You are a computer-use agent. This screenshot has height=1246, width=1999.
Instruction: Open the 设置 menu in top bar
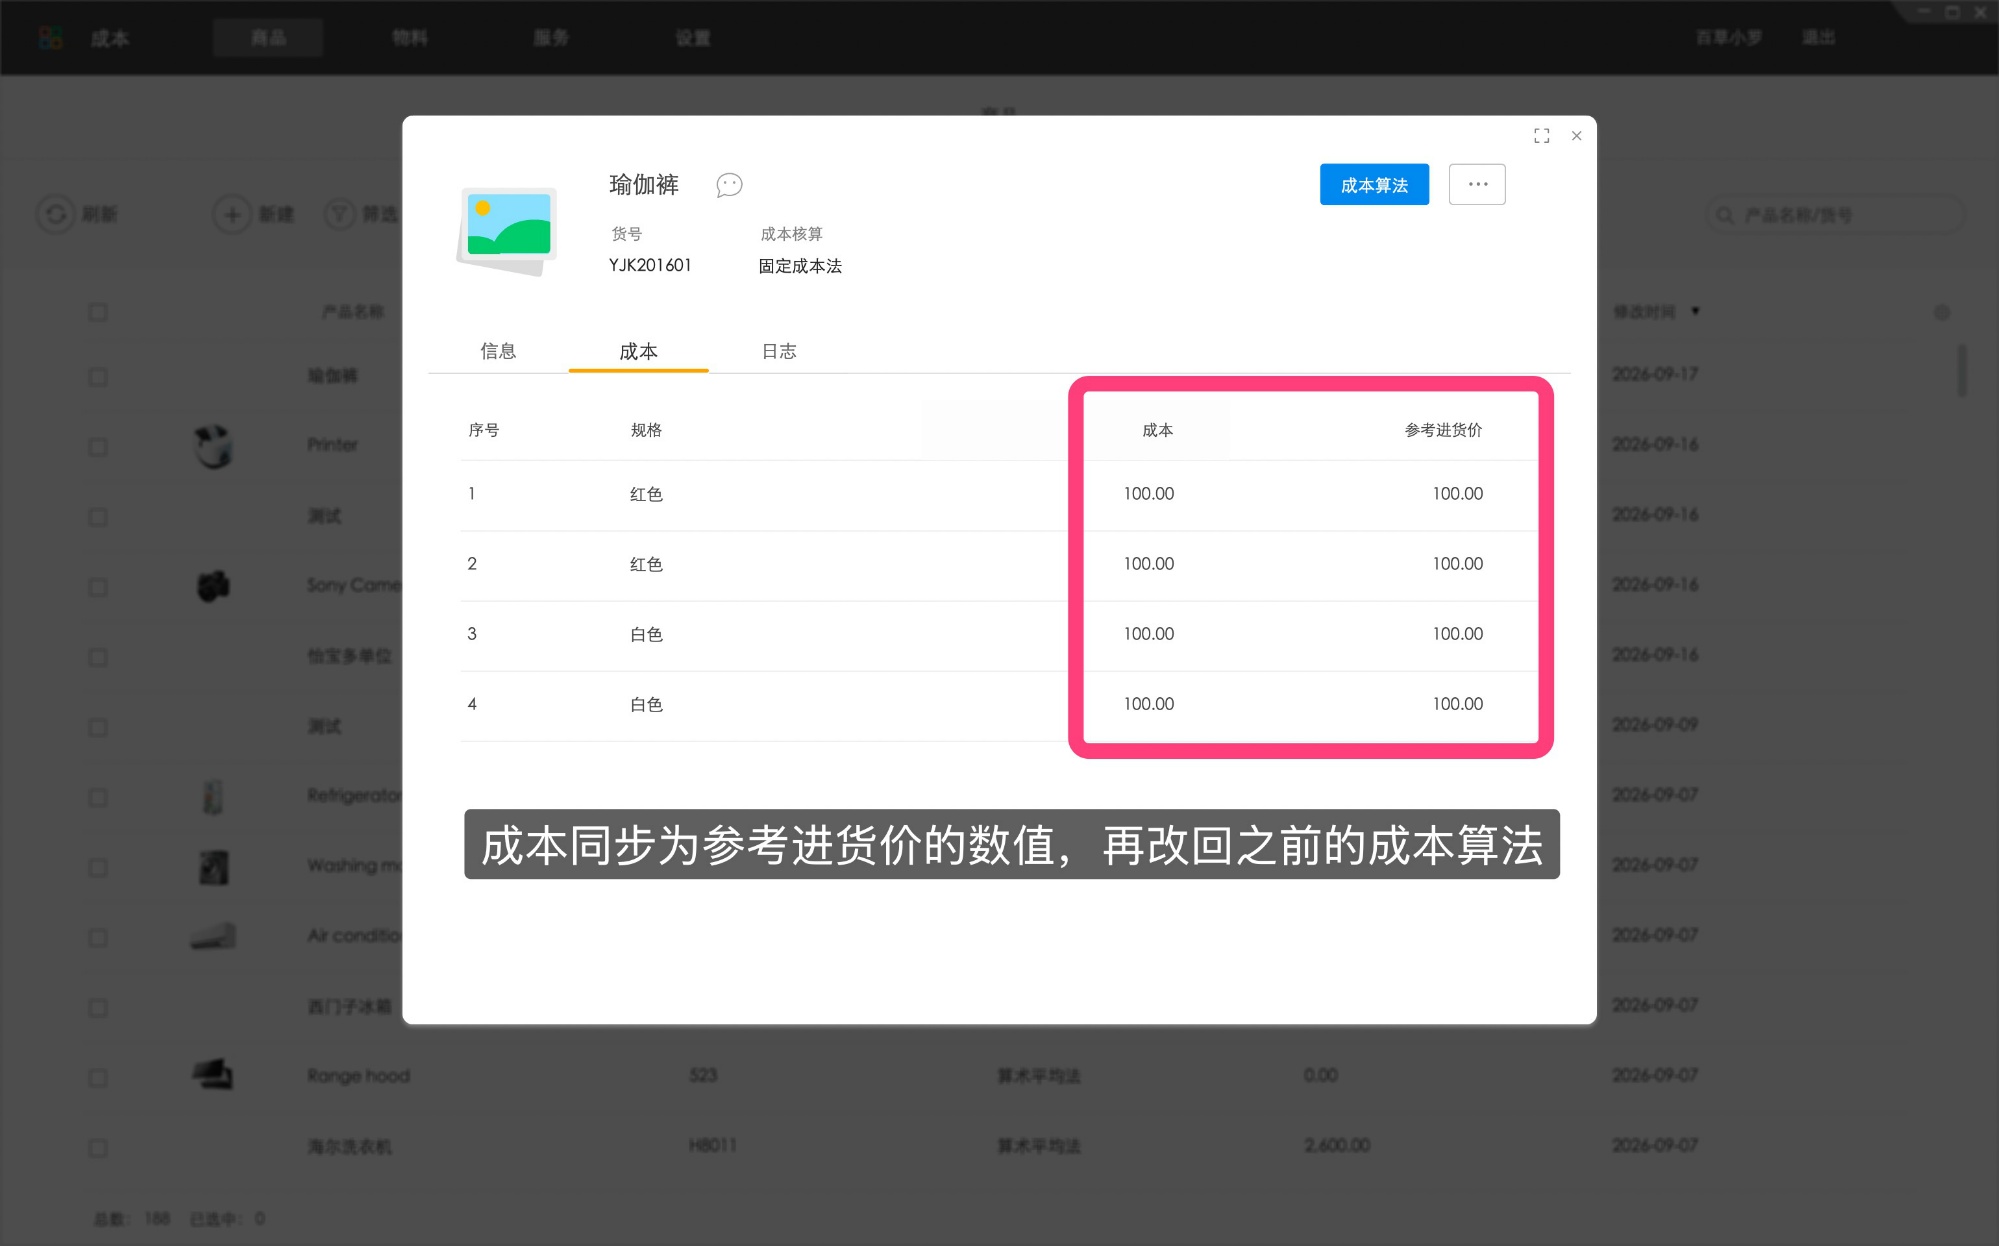[693, 38]
